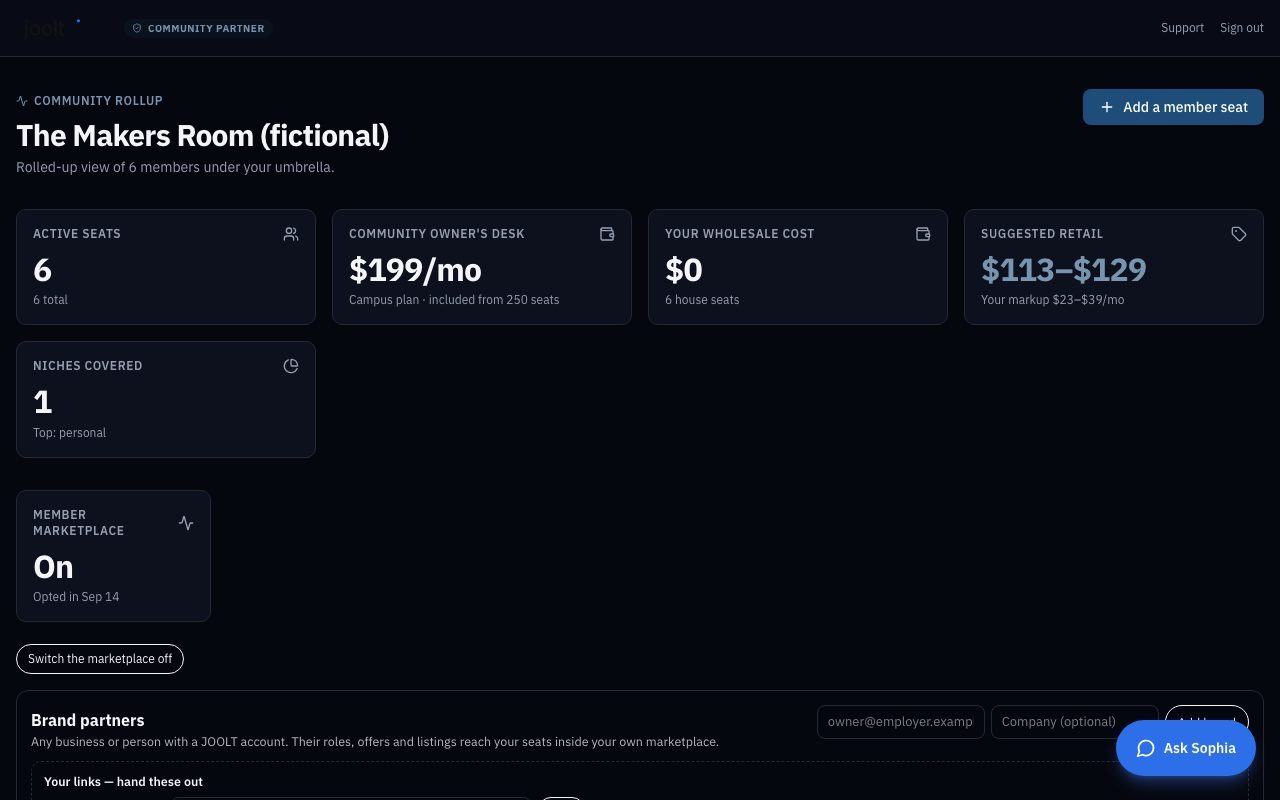Sign out of the account

(1242, 28)
